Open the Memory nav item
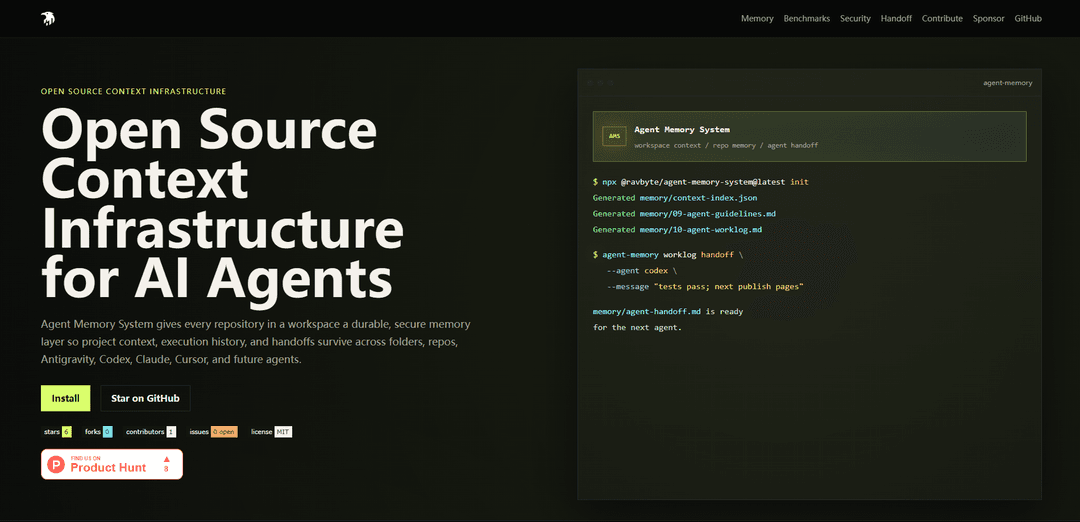Viewport: 1080px width, 522px height. [x=757, y=19]
